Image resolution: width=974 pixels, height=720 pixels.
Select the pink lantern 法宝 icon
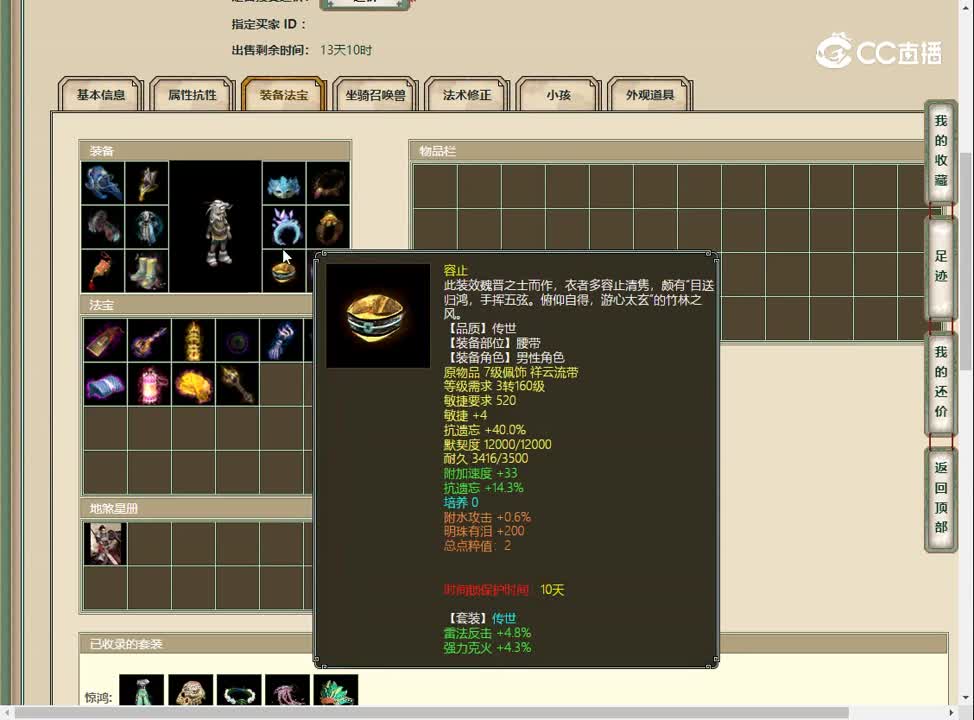pos(149,385)
